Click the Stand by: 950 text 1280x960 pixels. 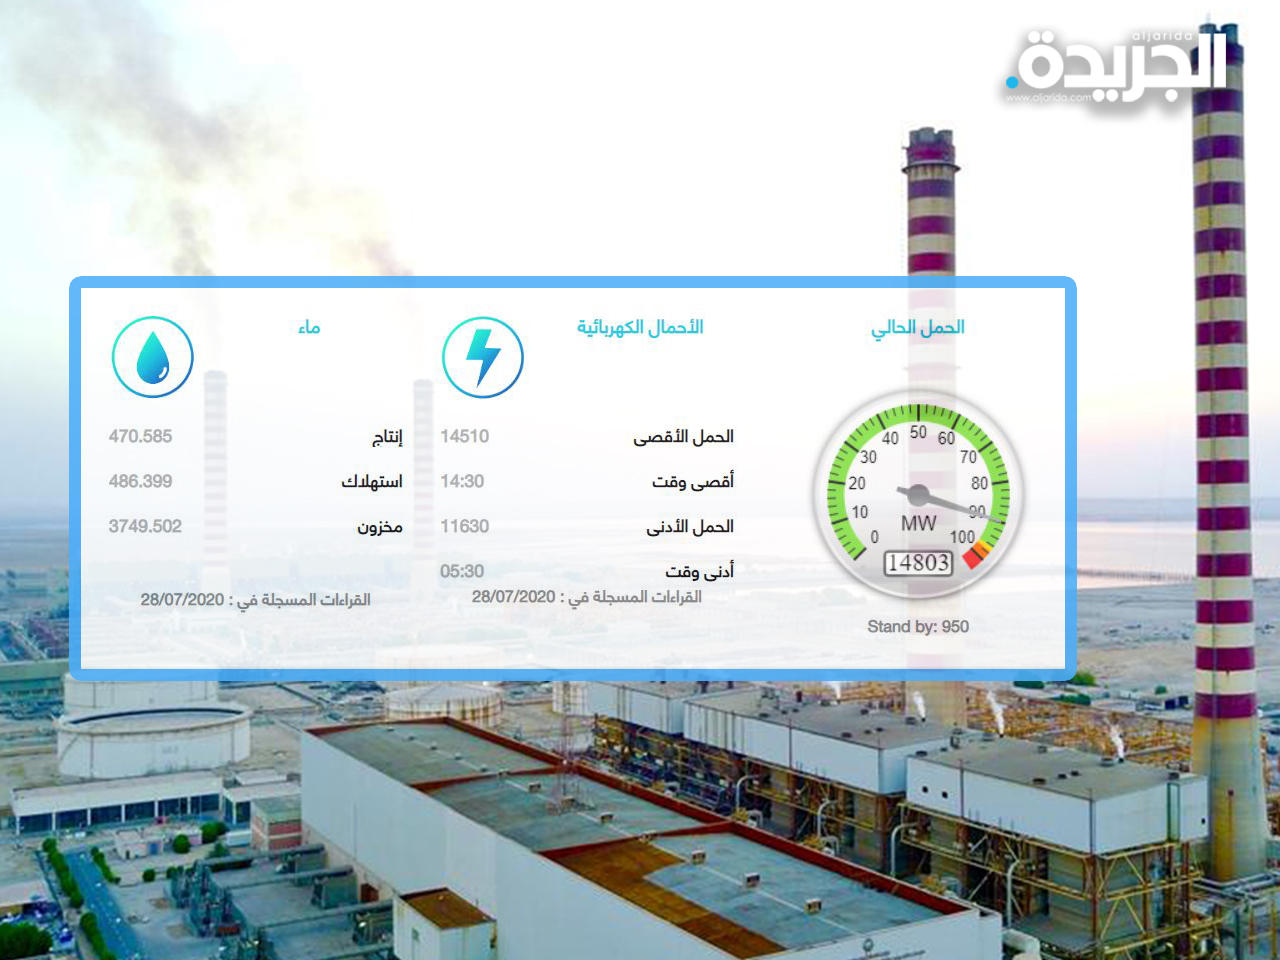pyautogui.click(x=918, y=627)
